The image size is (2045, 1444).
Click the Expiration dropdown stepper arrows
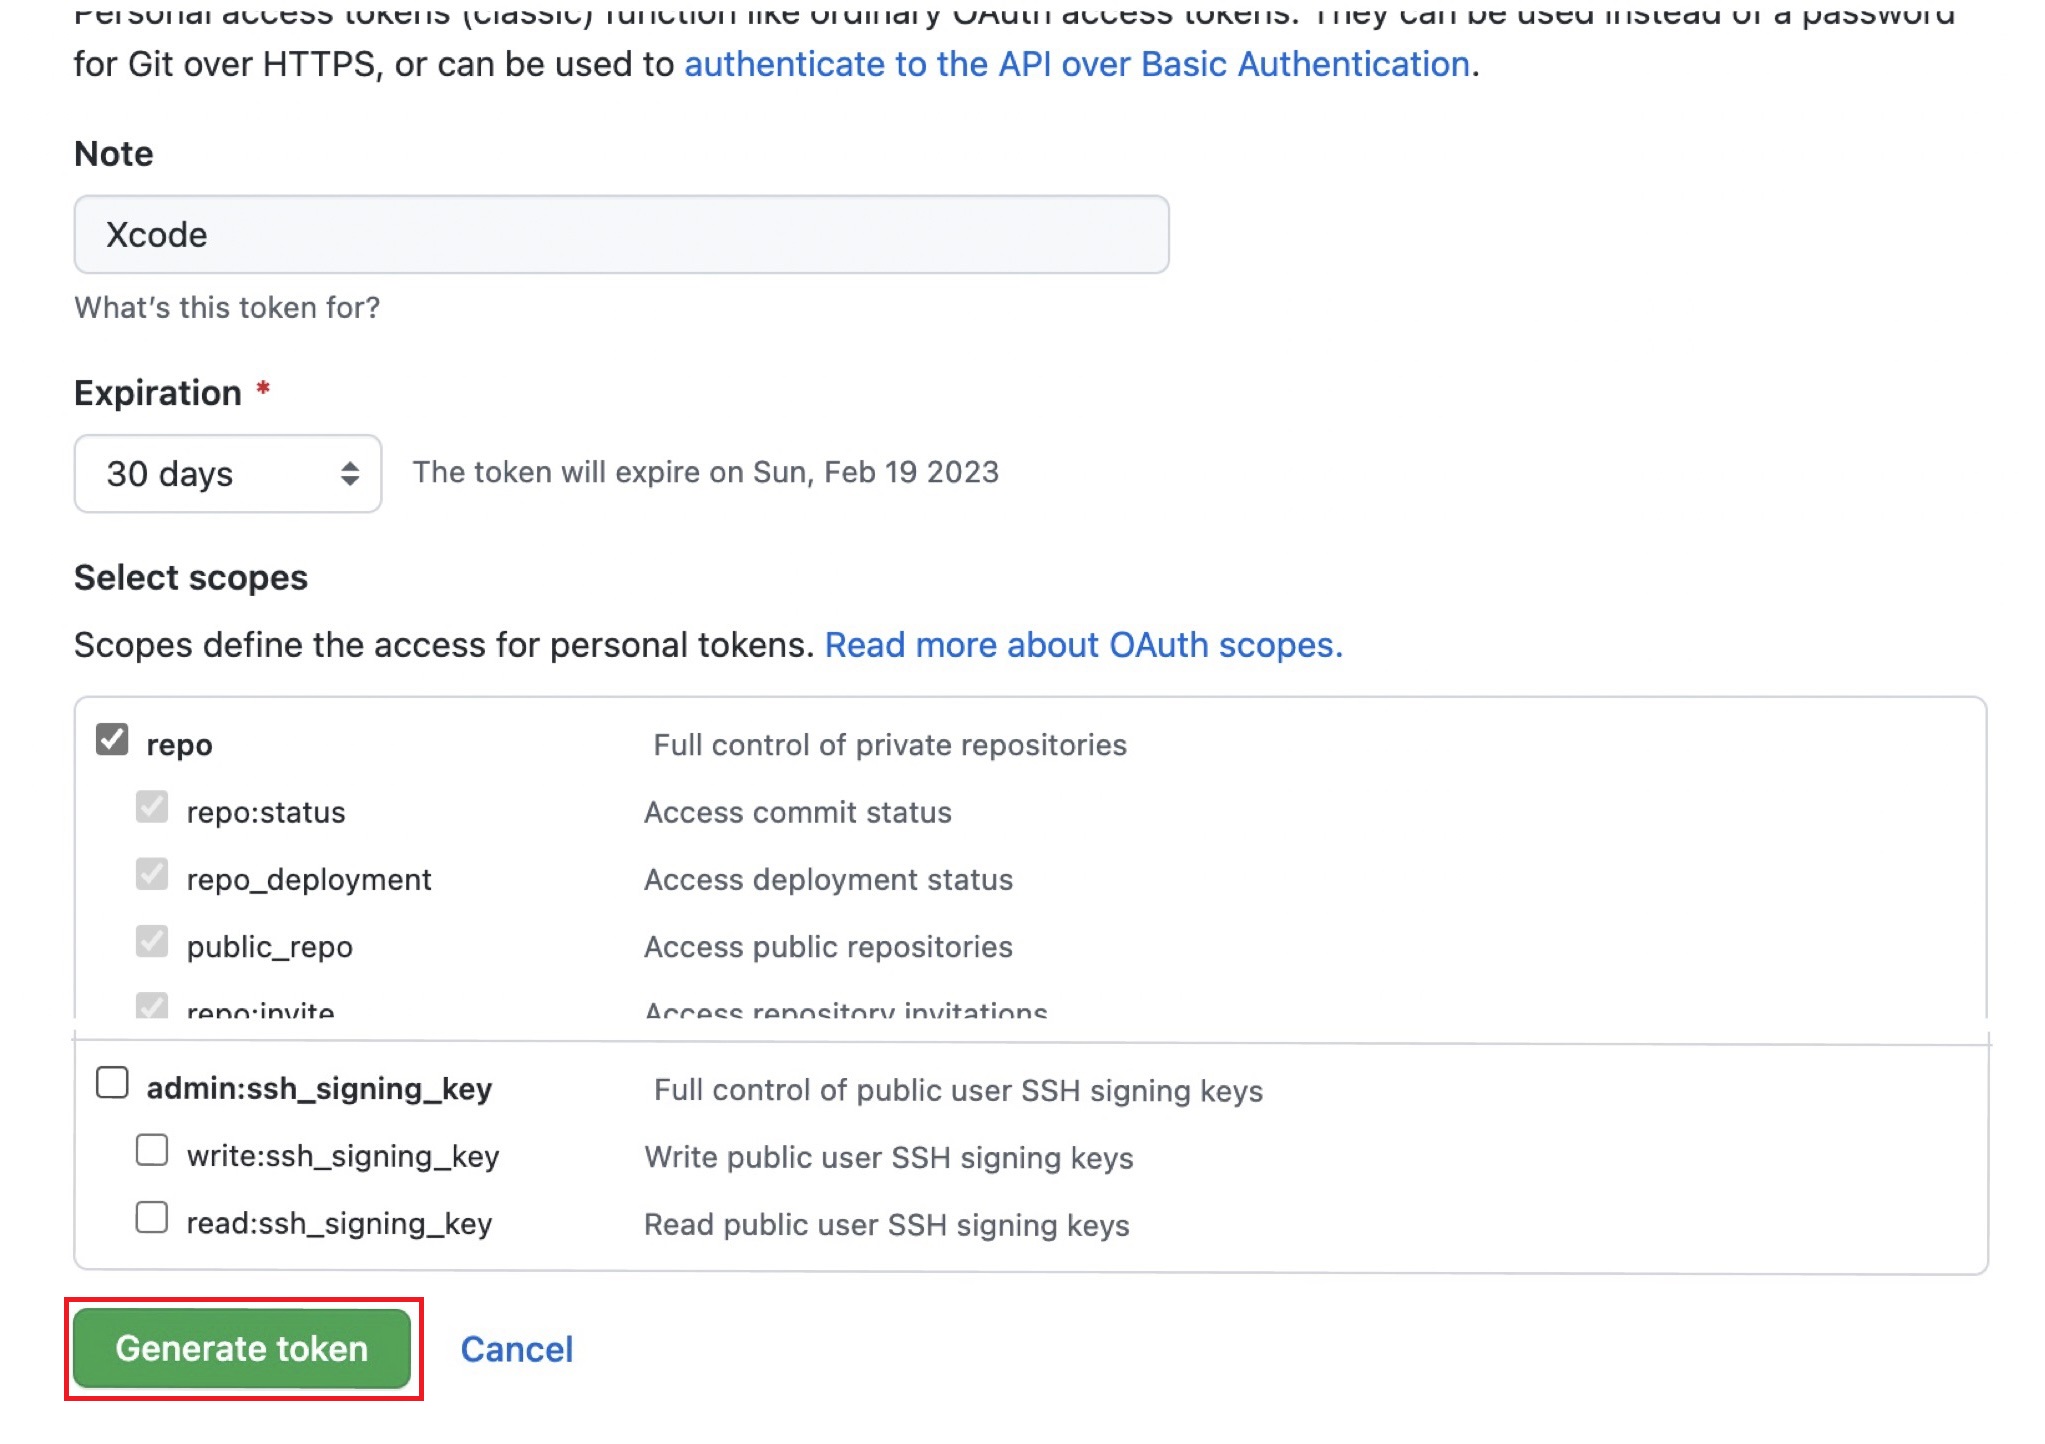point(349,473)
